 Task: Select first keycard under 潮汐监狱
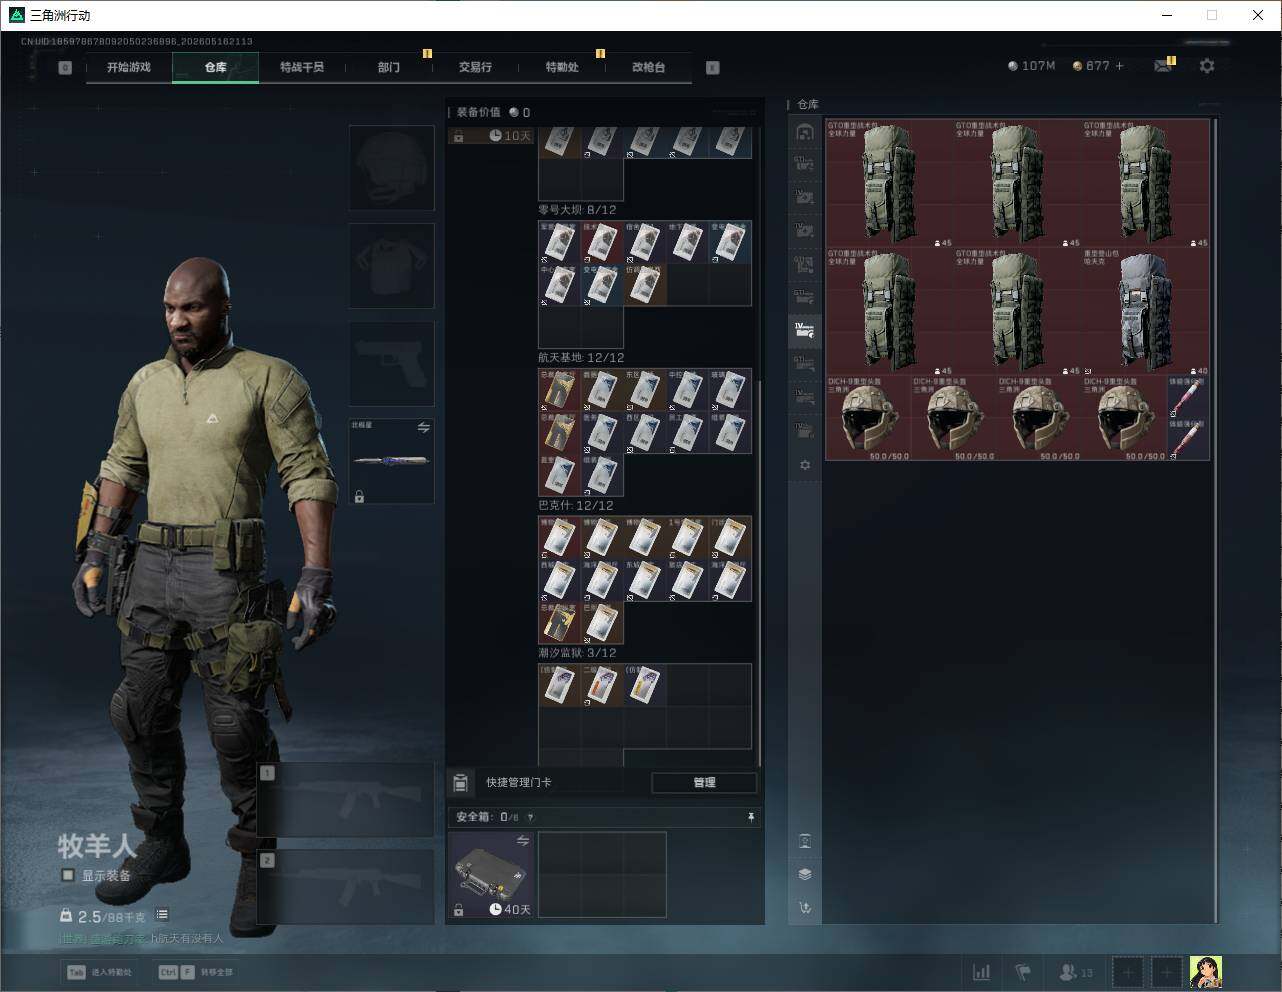point(560,685)
